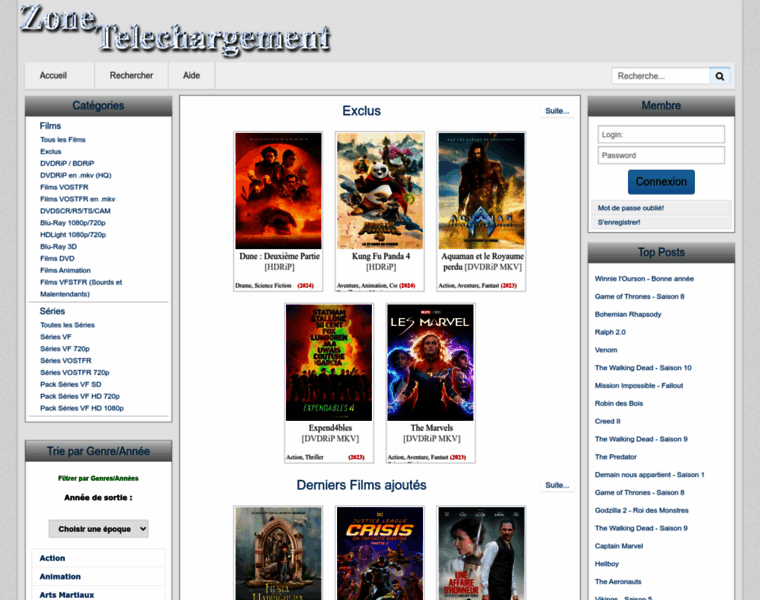This screenshot has height=600, width=760.
Task: Open Blu-Ray 3D category
Action: point(59,247)
